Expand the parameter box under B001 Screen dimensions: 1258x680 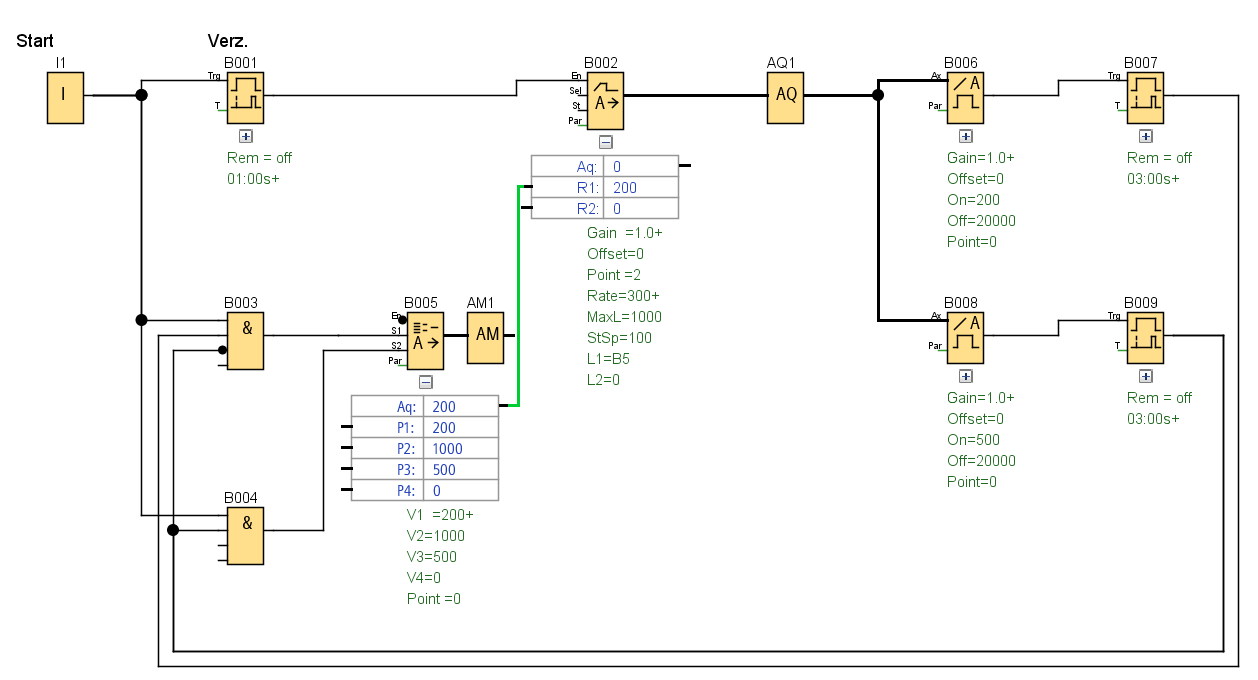[x=246, y=136]
